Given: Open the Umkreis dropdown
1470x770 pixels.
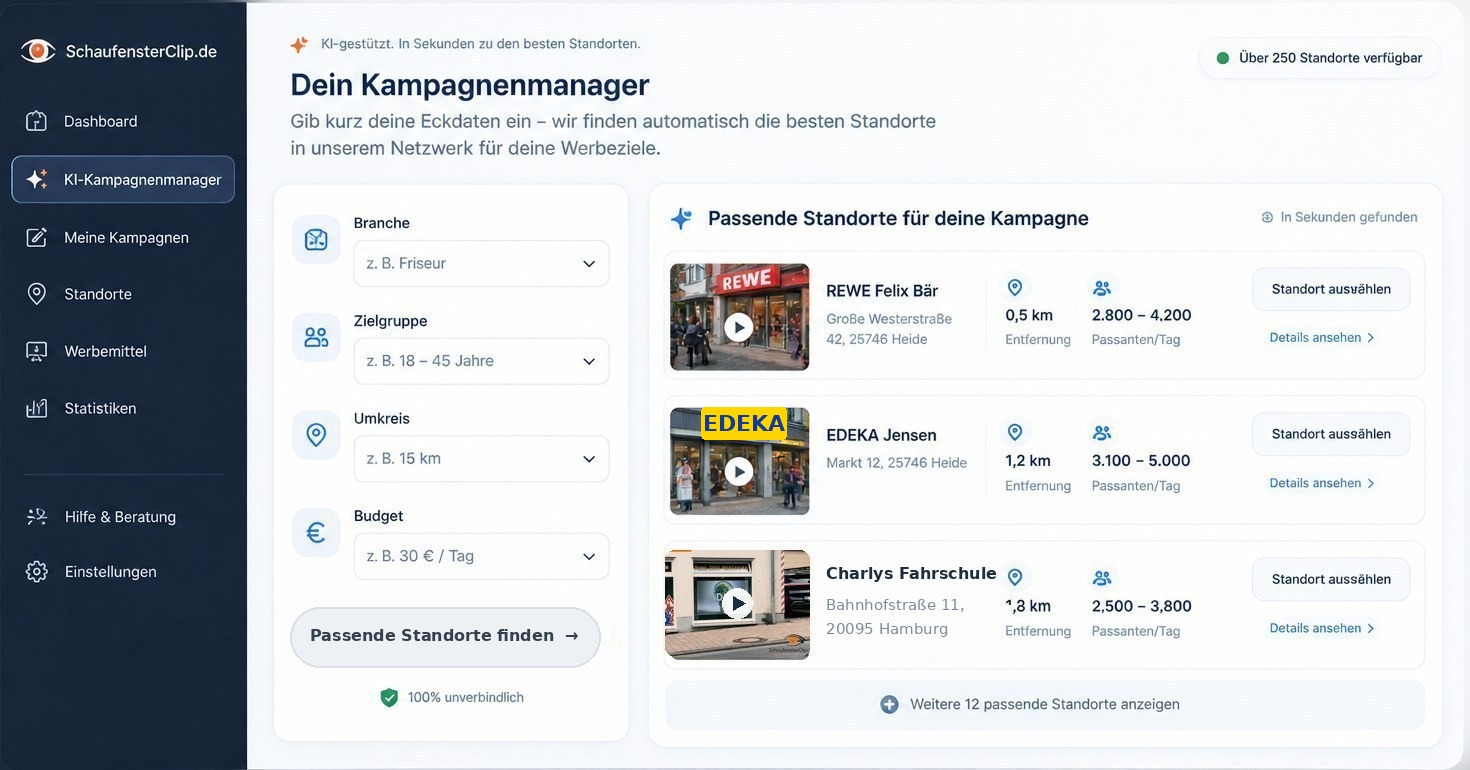Looking at the screenshot, I should point(481,459).
